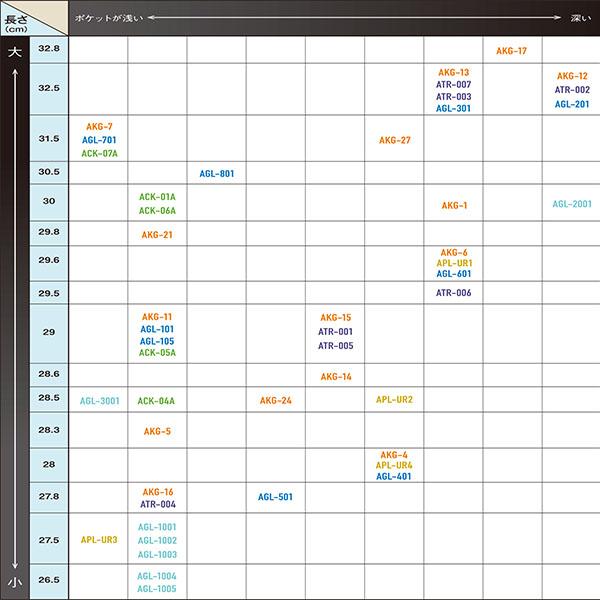600x600 pixels.
Task: Click the AGL-1004 model label
Action: (x=157, y=576)
